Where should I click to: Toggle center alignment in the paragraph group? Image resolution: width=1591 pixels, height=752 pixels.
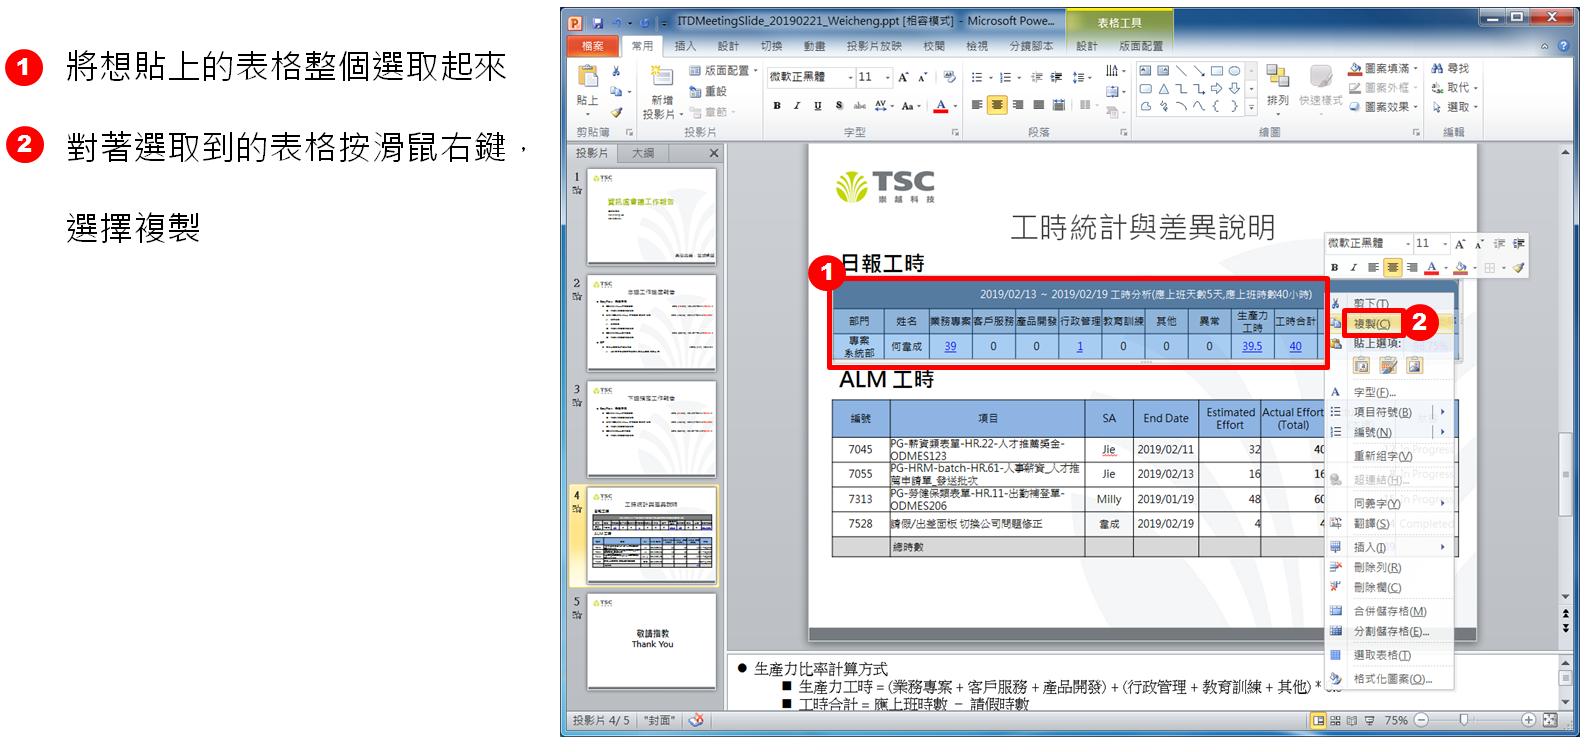point(997,105)
